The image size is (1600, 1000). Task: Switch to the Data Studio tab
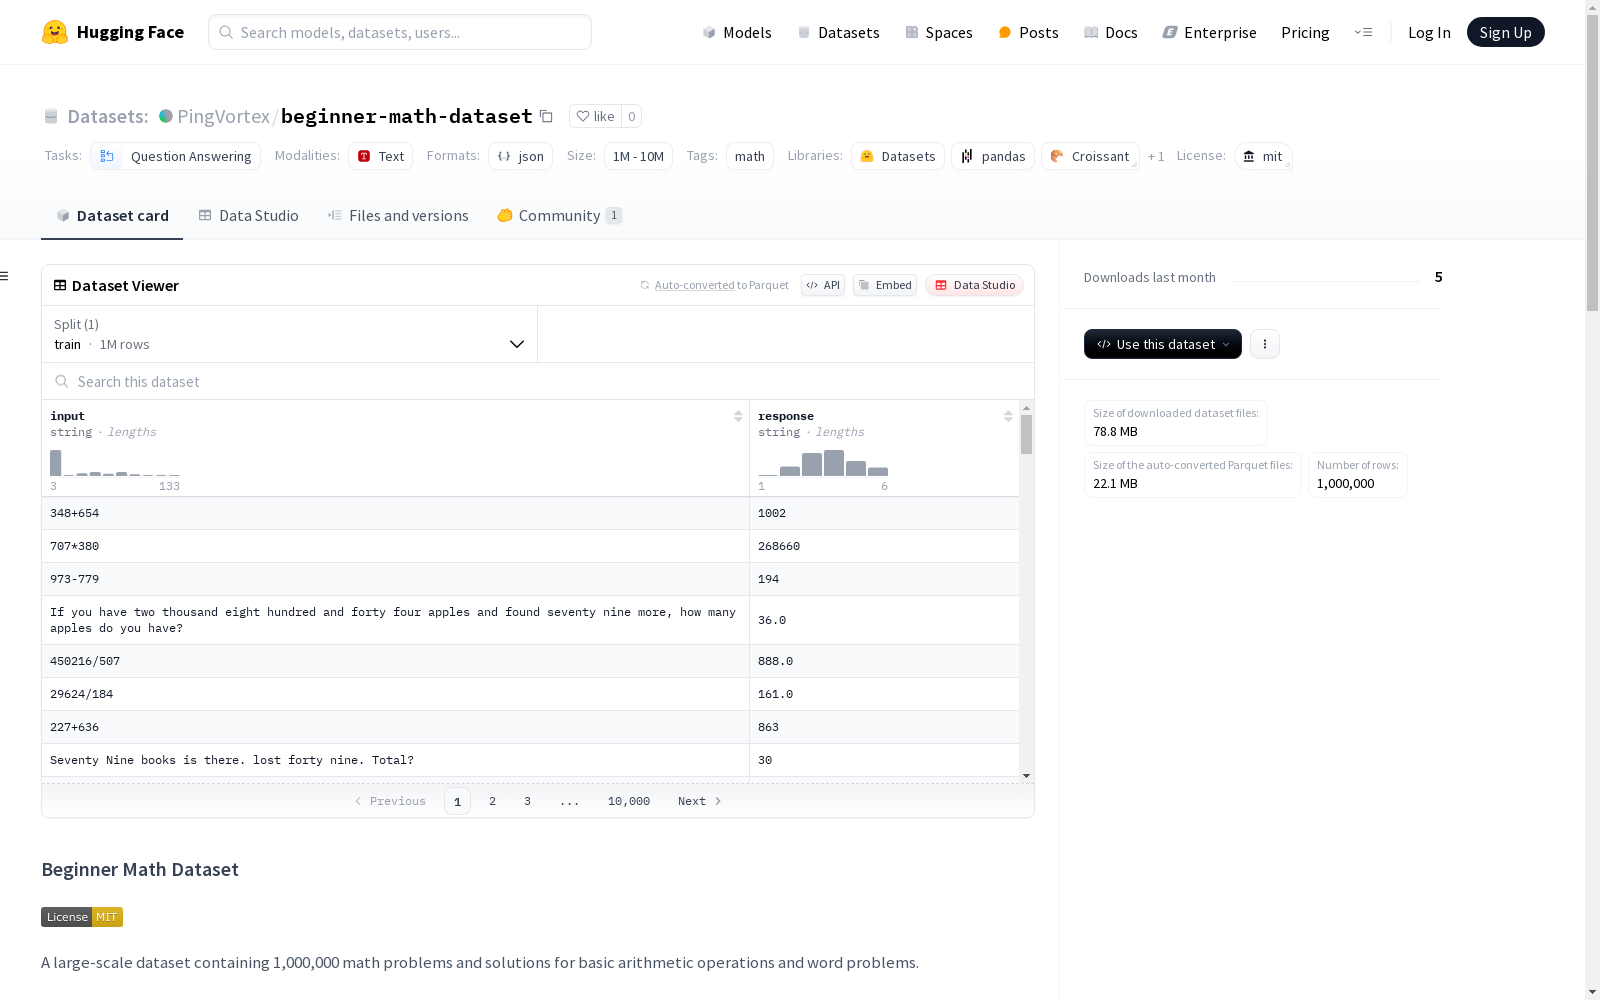248,216
